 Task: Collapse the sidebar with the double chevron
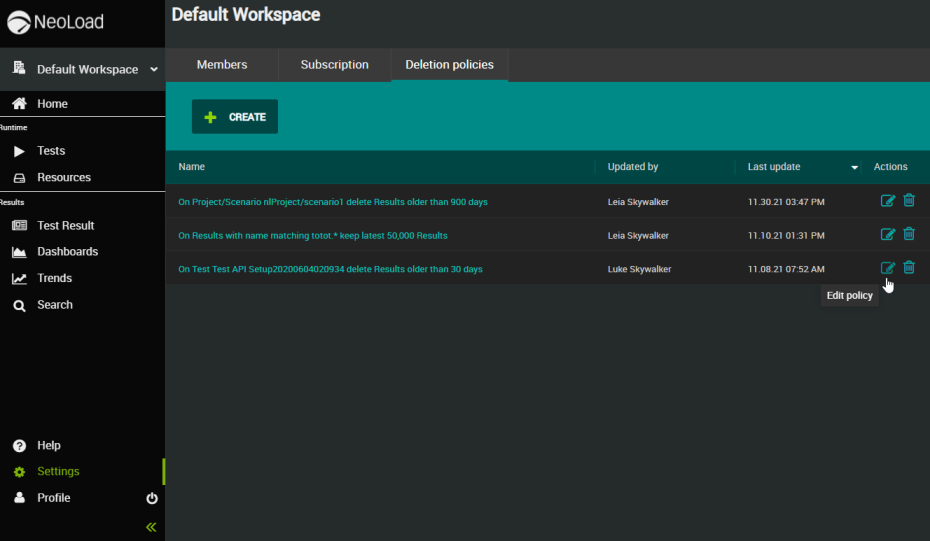[x=151, y=527]
